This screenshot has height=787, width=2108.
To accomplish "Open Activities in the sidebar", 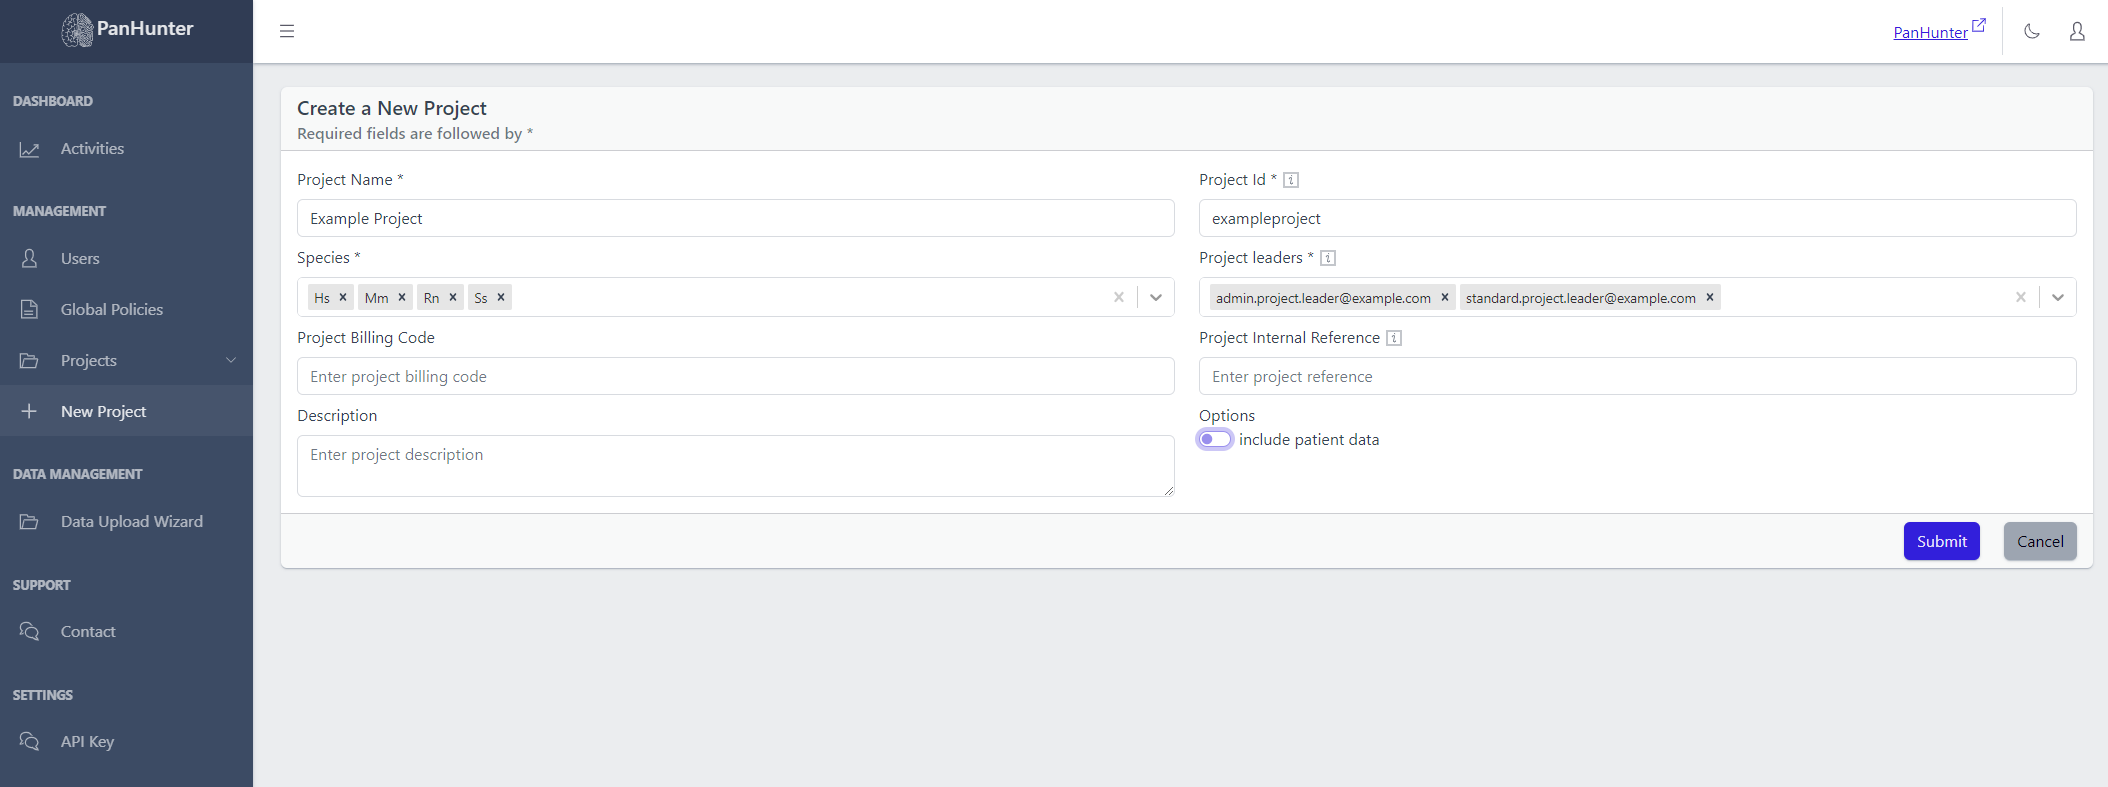I will (x=92, y=149).
